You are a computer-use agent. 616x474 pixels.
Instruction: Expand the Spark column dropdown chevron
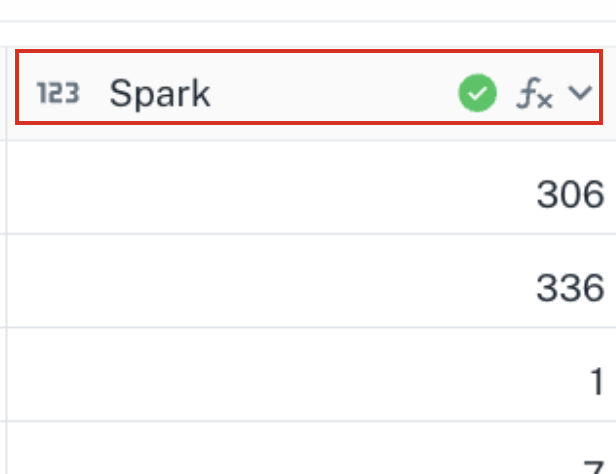580,93
